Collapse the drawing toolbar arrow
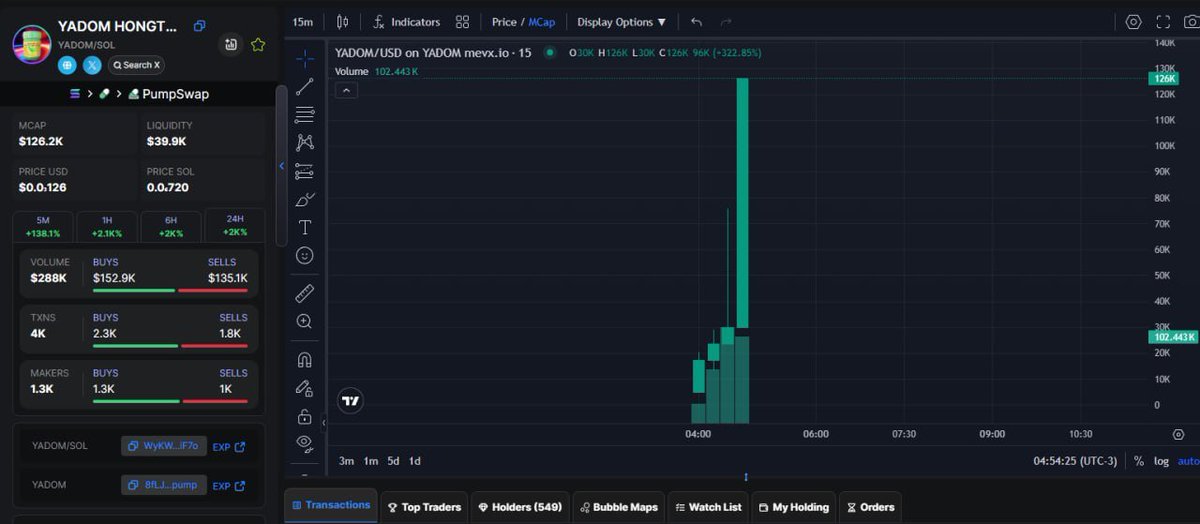This screenshot has height=524, width=1200. (x=324, y=423)
